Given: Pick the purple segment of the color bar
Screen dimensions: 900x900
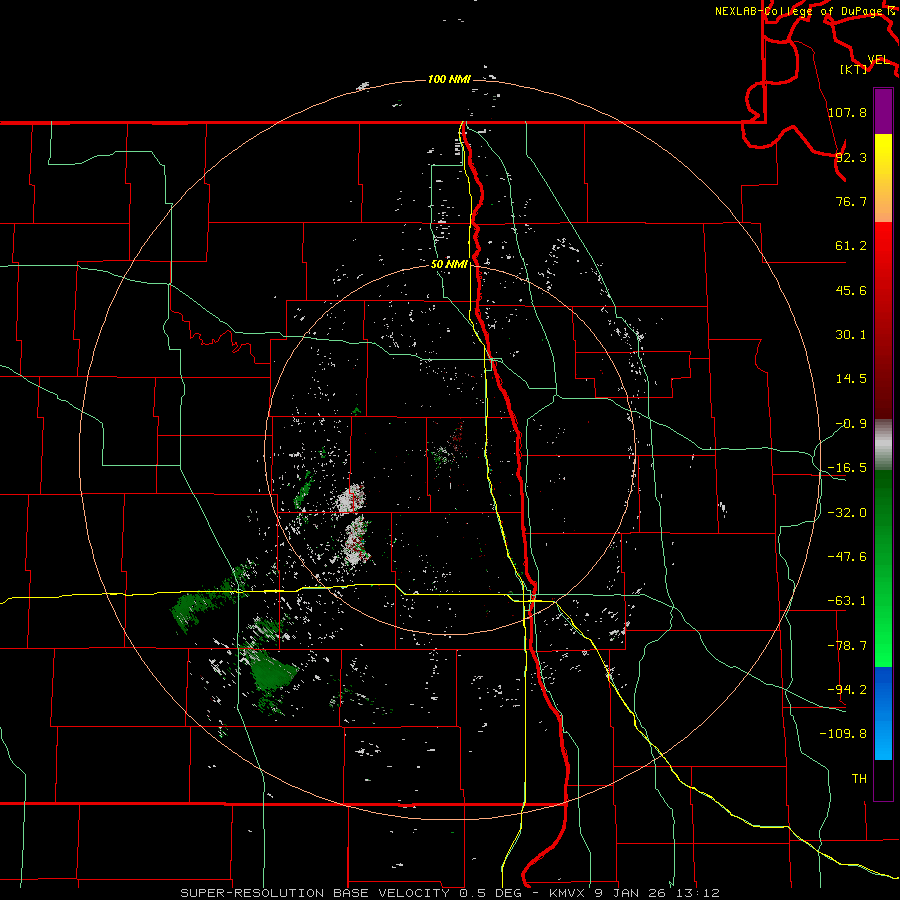Looking at the screenshot, I should pos(883,111).
